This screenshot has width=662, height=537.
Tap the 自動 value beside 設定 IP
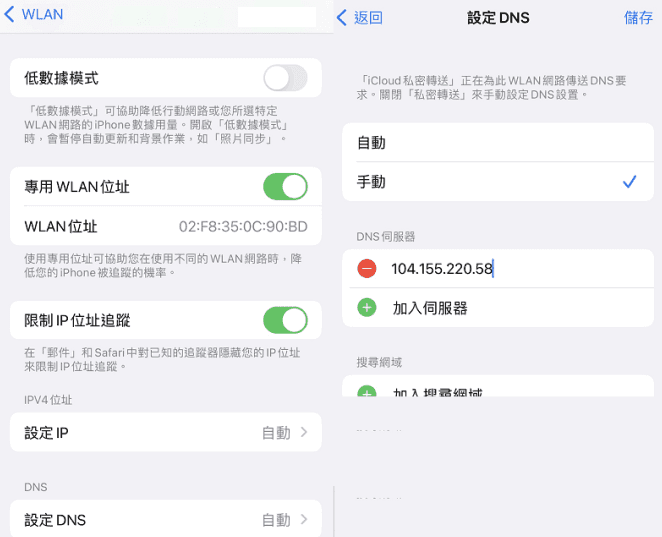pyautogui.click(x=275, y=433)
